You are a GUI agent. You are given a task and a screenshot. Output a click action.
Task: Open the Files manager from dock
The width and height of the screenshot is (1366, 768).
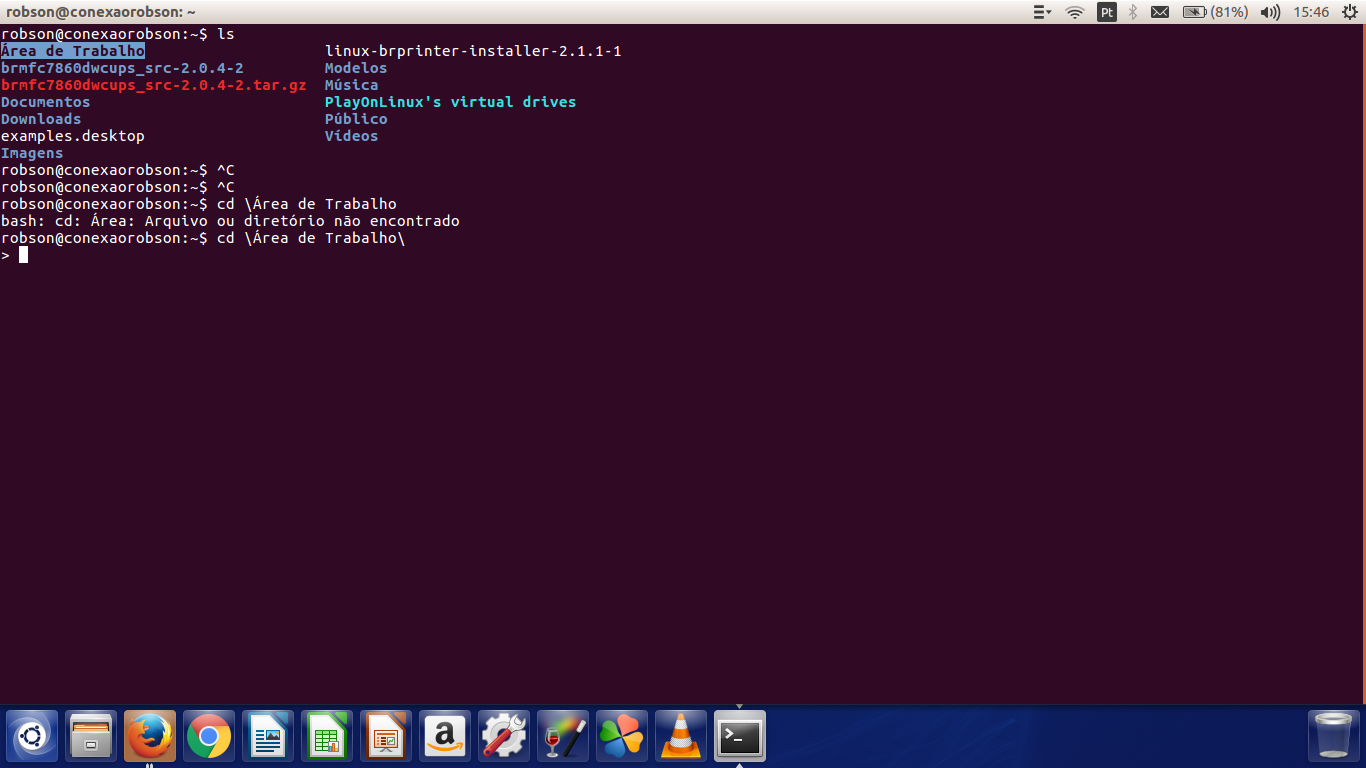(91, 737)
